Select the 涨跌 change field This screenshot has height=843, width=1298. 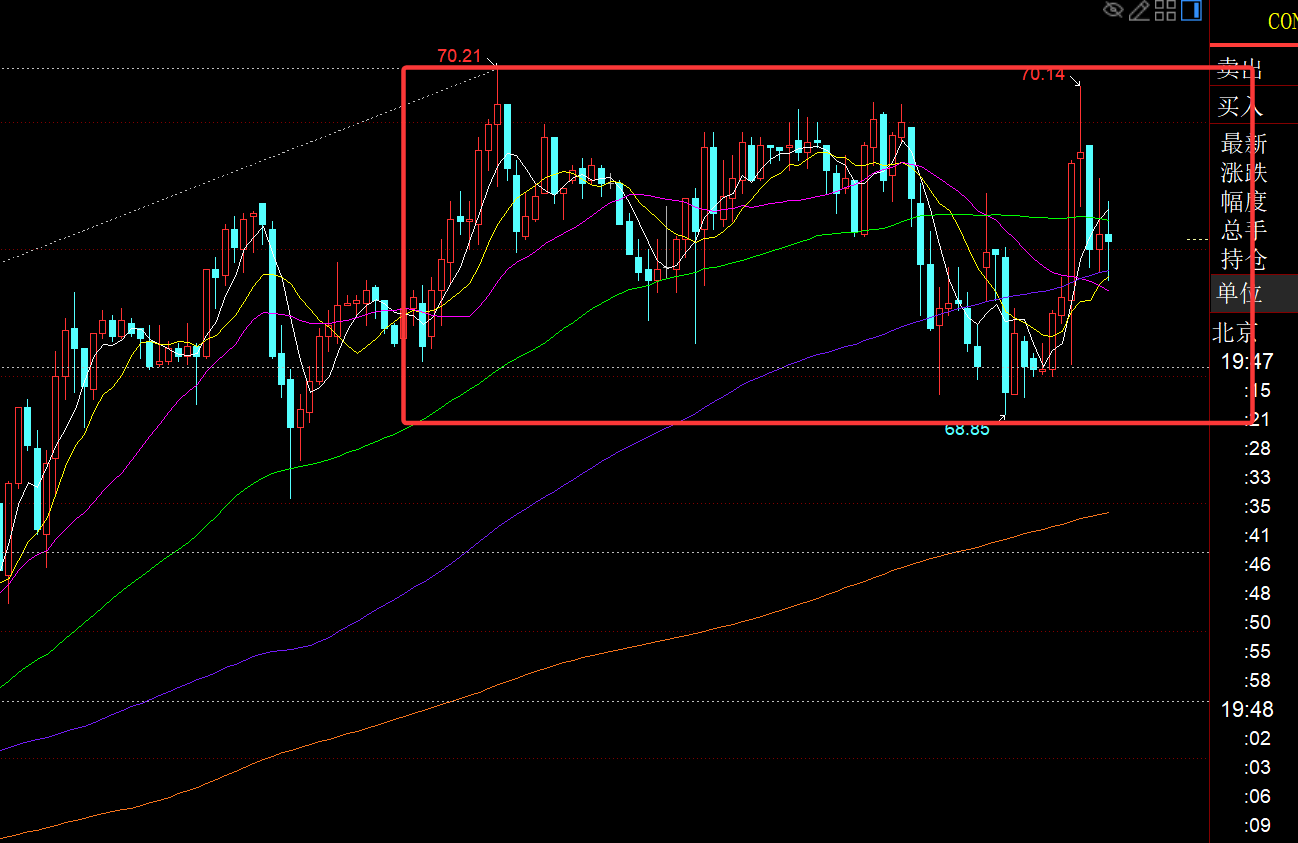[x=1243, y=173]
